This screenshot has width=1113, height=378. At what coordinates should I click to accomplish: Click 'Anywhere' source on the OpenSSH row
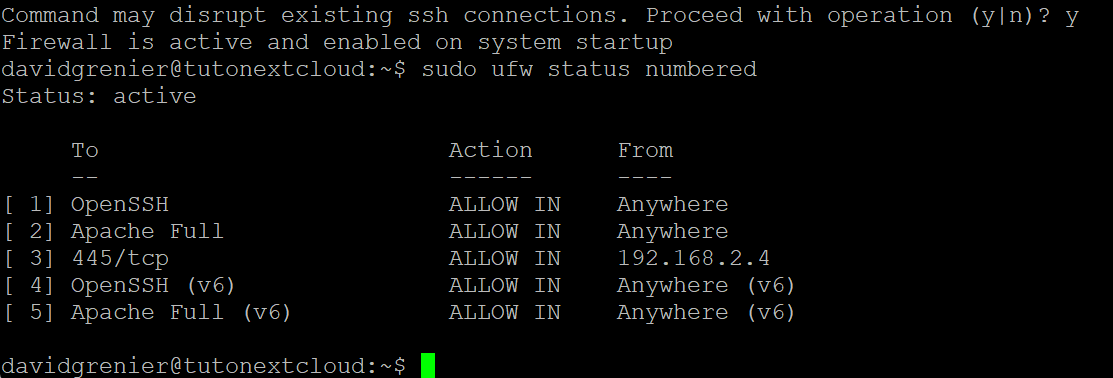click(673, 205)
